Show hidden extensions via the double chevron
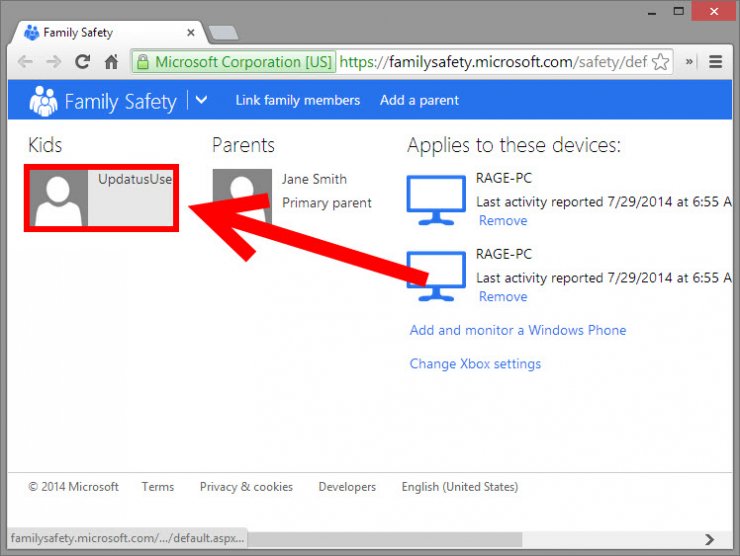The height and width of the screenshot is (556, 740). [689, 61]
